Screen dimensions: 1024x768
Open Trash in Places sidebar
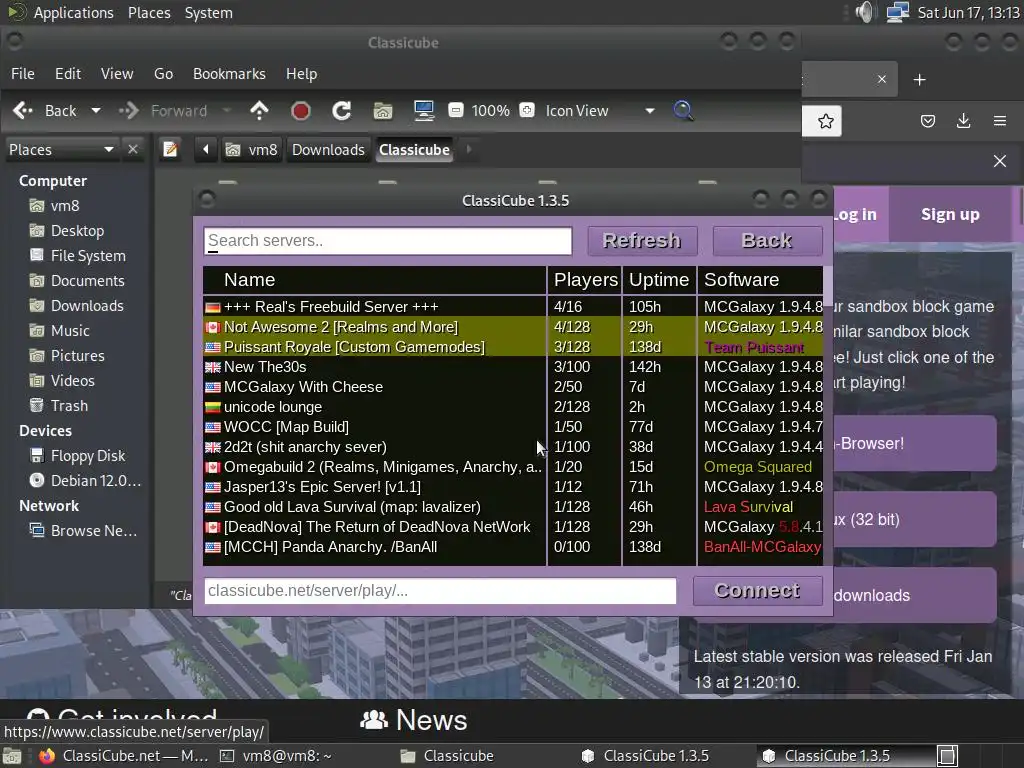(x=59, y=406)
